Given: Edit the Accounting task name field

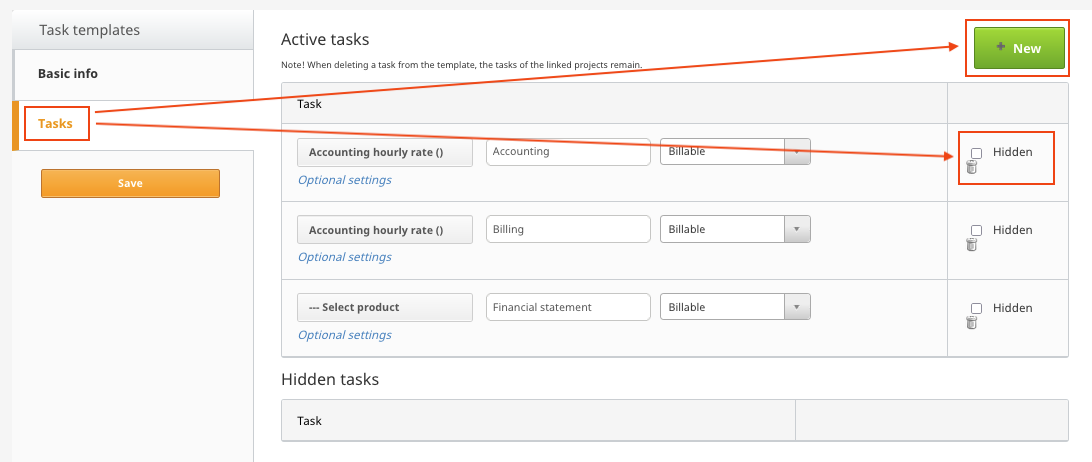Looking at the screenshot, I should coord(568,152).
